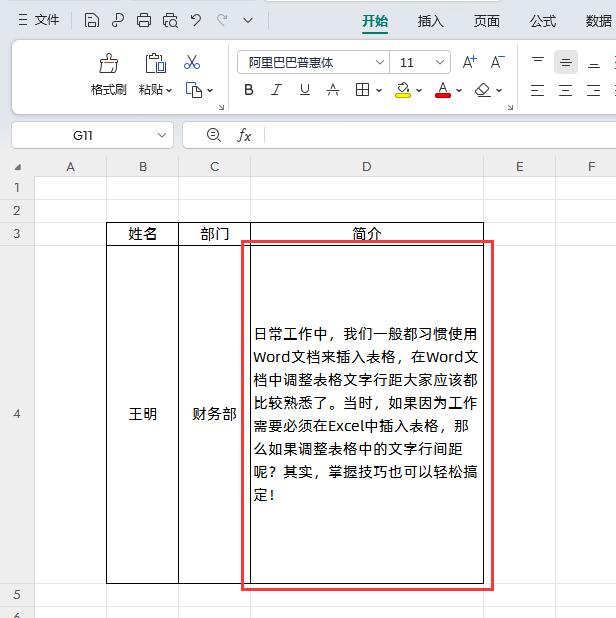The height and width of the screenshot is (618, 616).
Task: Switch to the 插入 tab
Action: (x=431, y=20)
